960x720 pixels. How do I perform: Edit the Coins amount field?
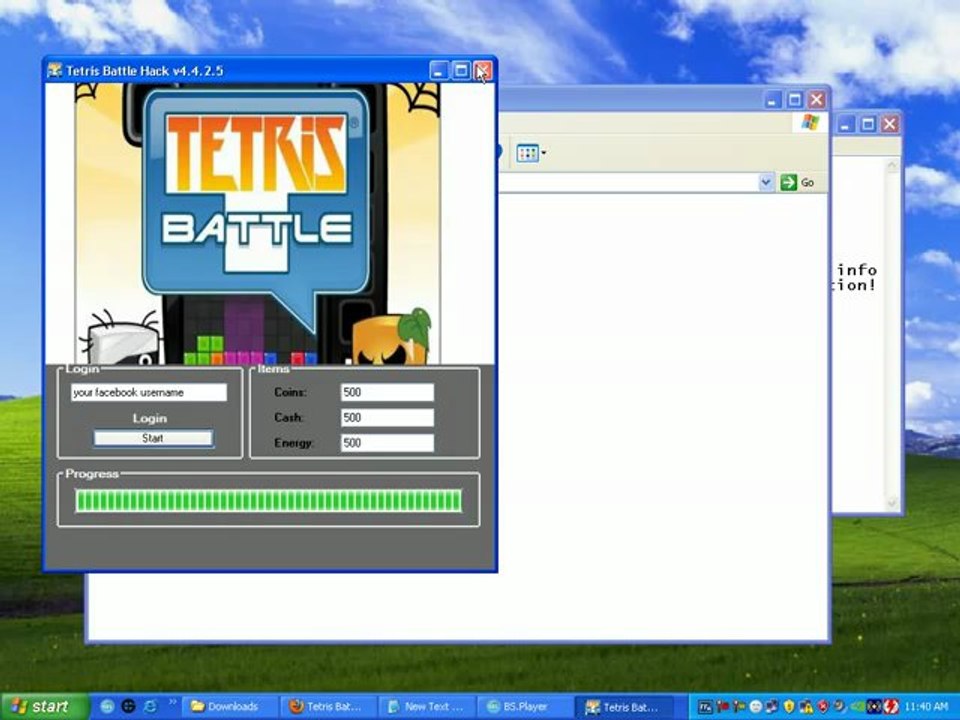pos(387,392)
